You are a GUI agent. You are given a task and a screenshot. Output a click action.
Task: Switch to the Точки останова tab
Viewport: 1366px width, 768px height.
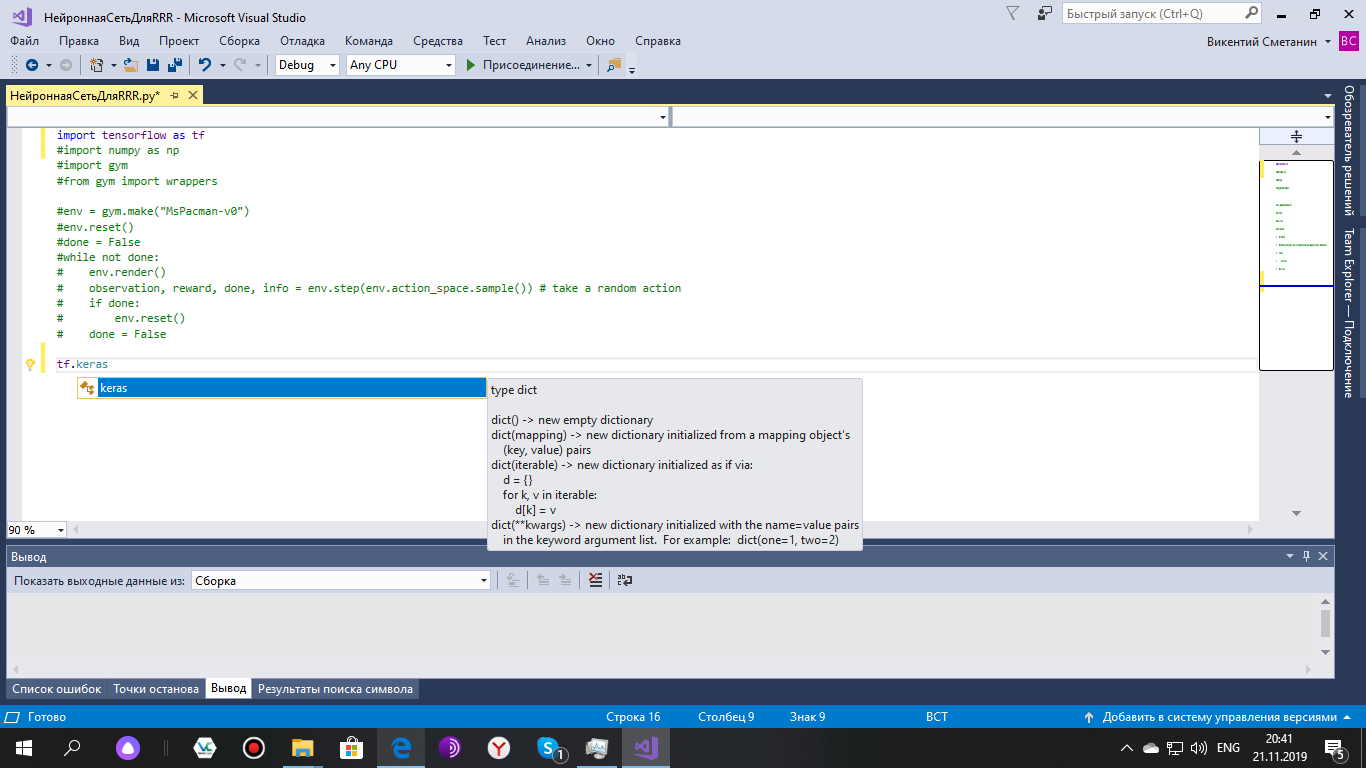pyautogui.click(x=156, y=689)
